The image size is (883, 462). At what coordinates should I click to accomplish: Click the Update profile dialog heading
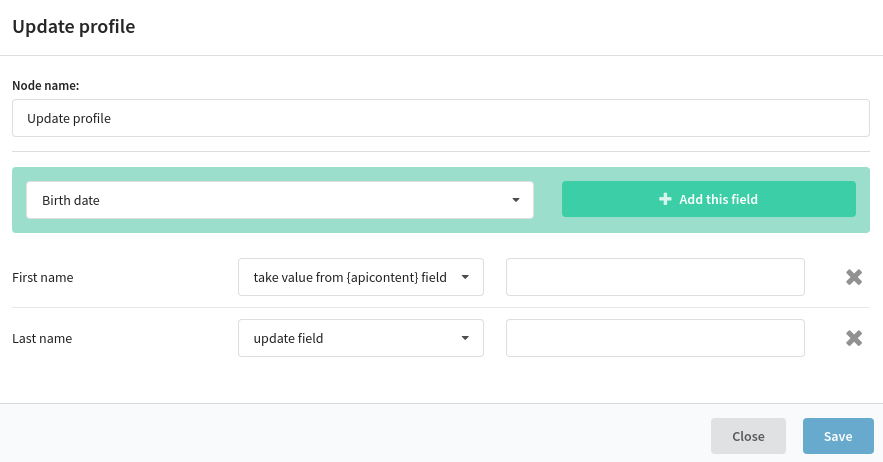pyautogui.click(x=74, y=26)
